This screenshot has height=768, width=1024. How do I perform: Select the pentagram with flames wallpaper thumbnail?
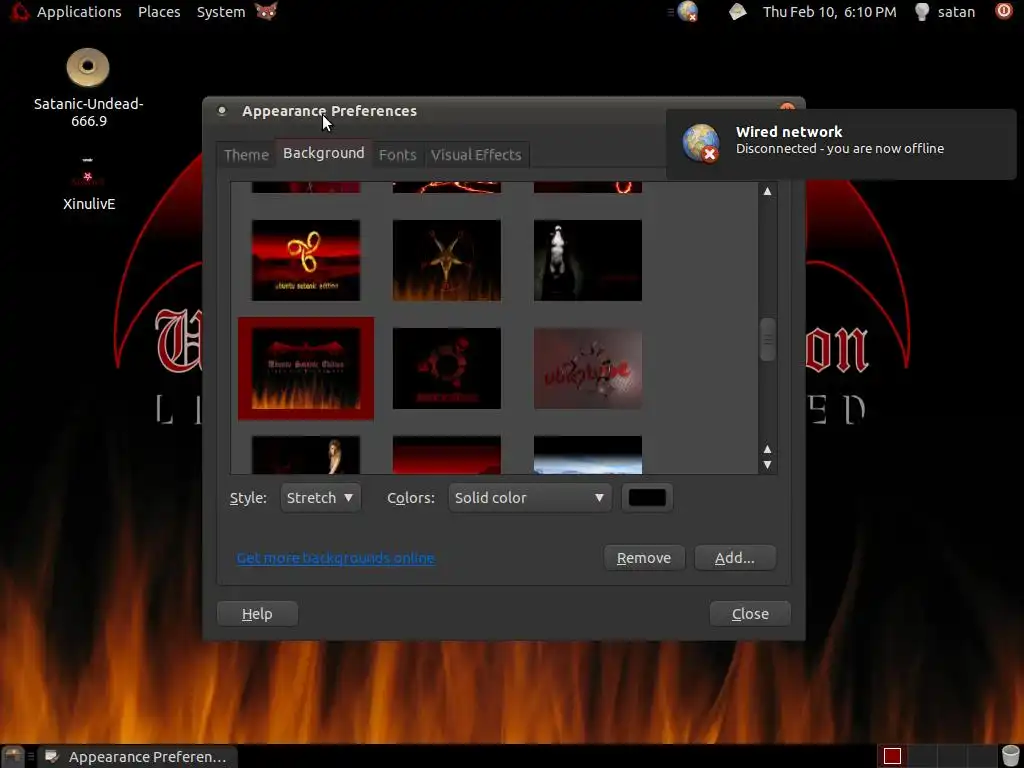(447, 261)
